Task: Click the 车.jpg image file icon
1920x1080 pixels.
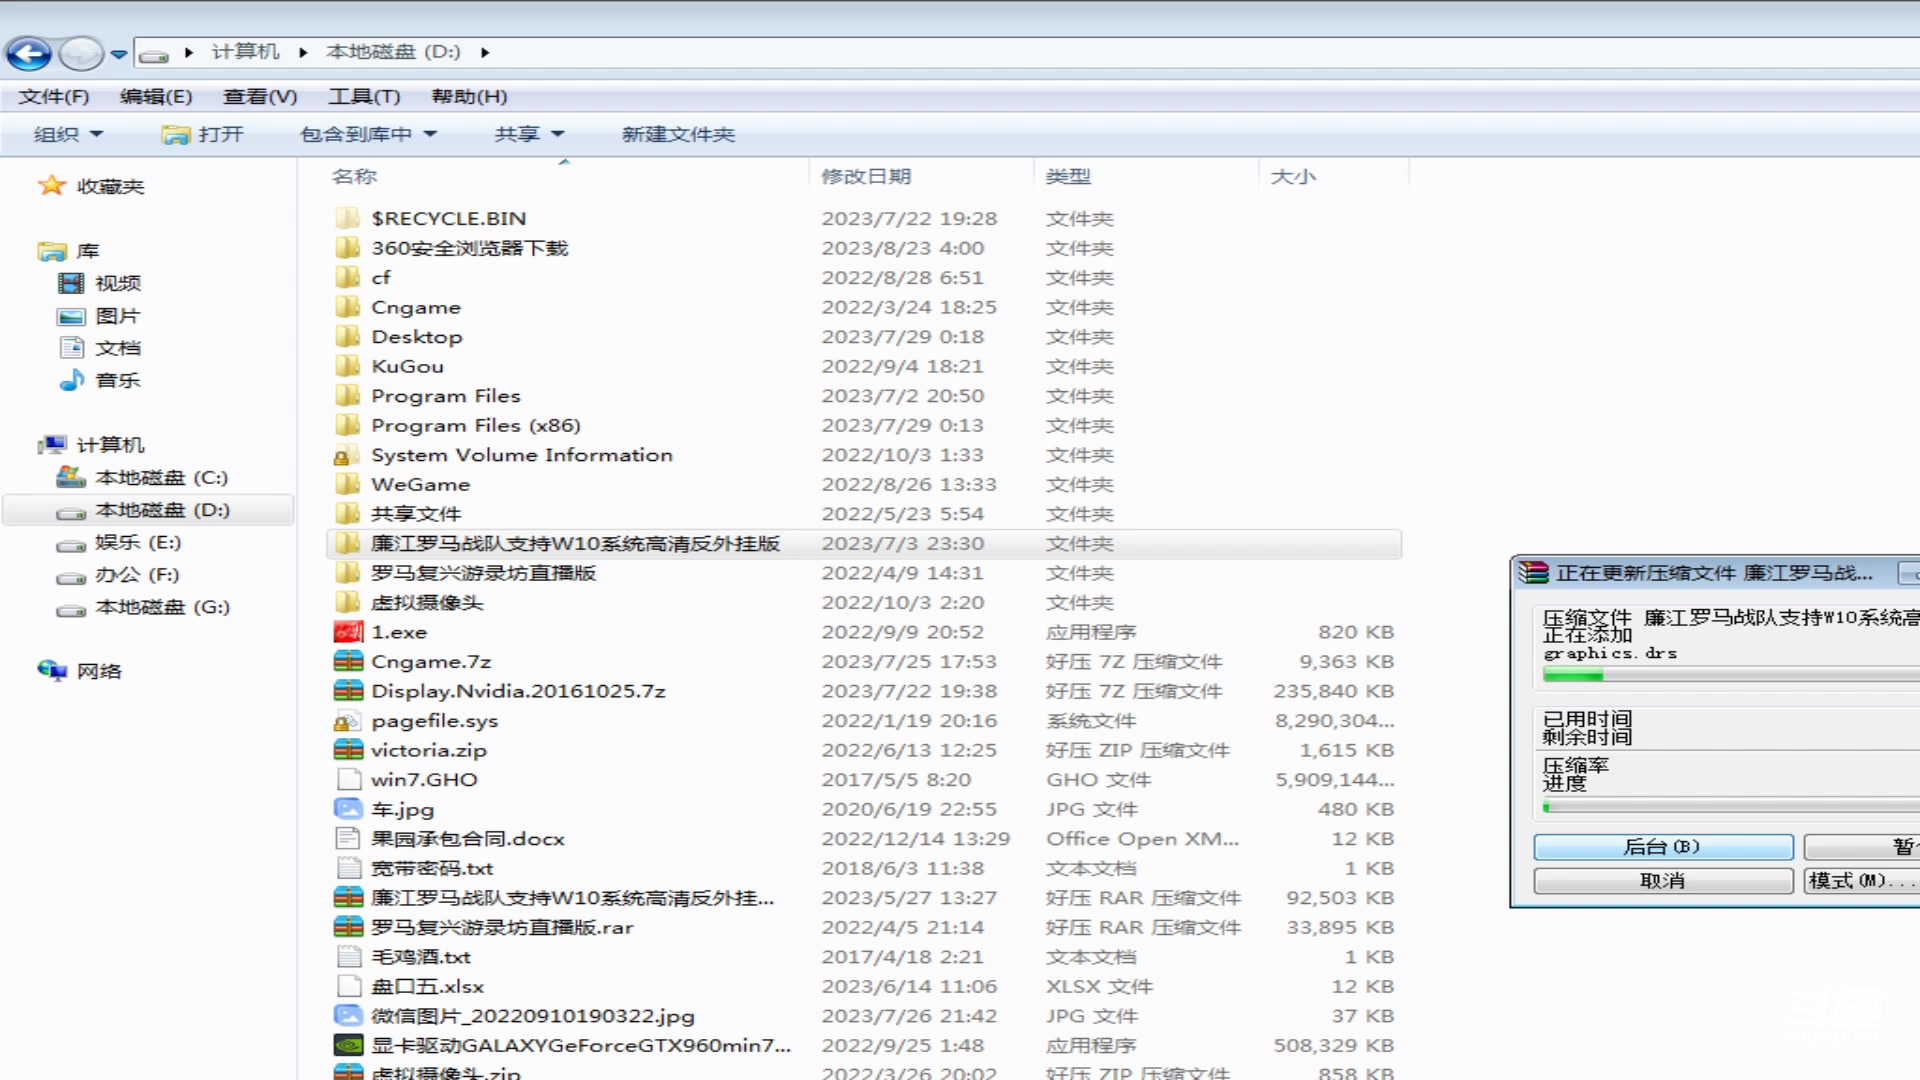Action: [347, 809]
